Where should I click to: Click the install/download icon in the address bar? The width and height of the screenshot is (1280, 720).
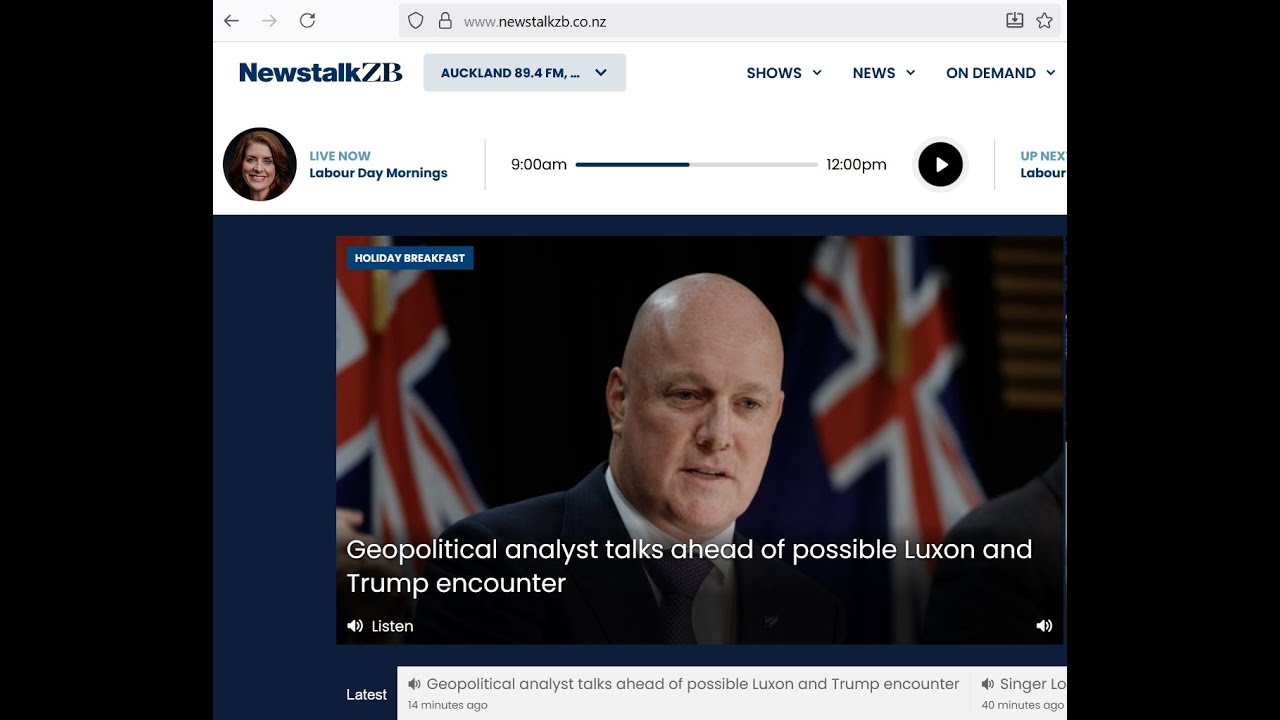click(x=1014, y=20)
